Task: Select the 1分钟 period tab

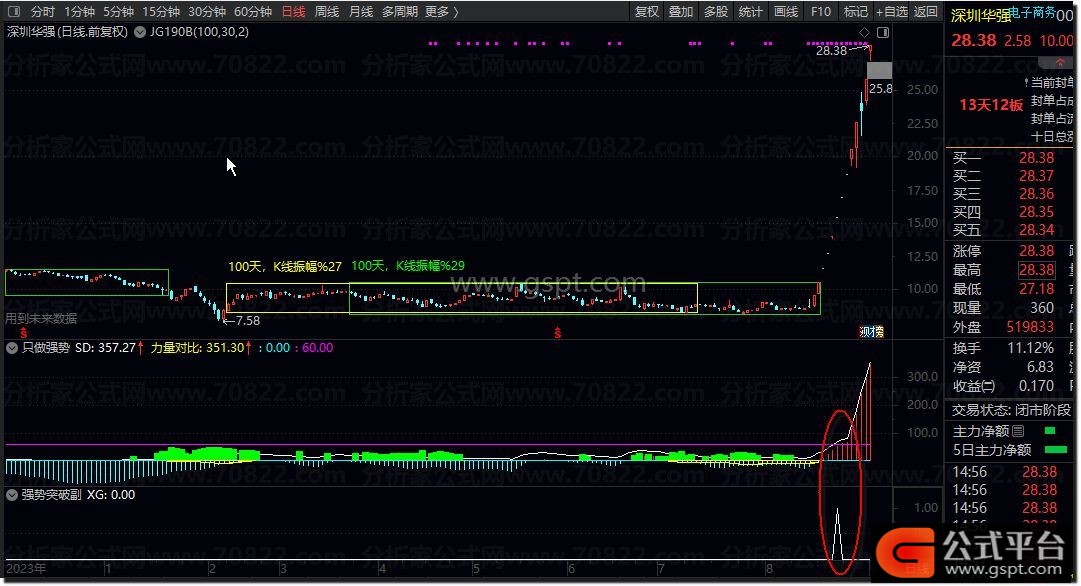Action: pos(79,12)
